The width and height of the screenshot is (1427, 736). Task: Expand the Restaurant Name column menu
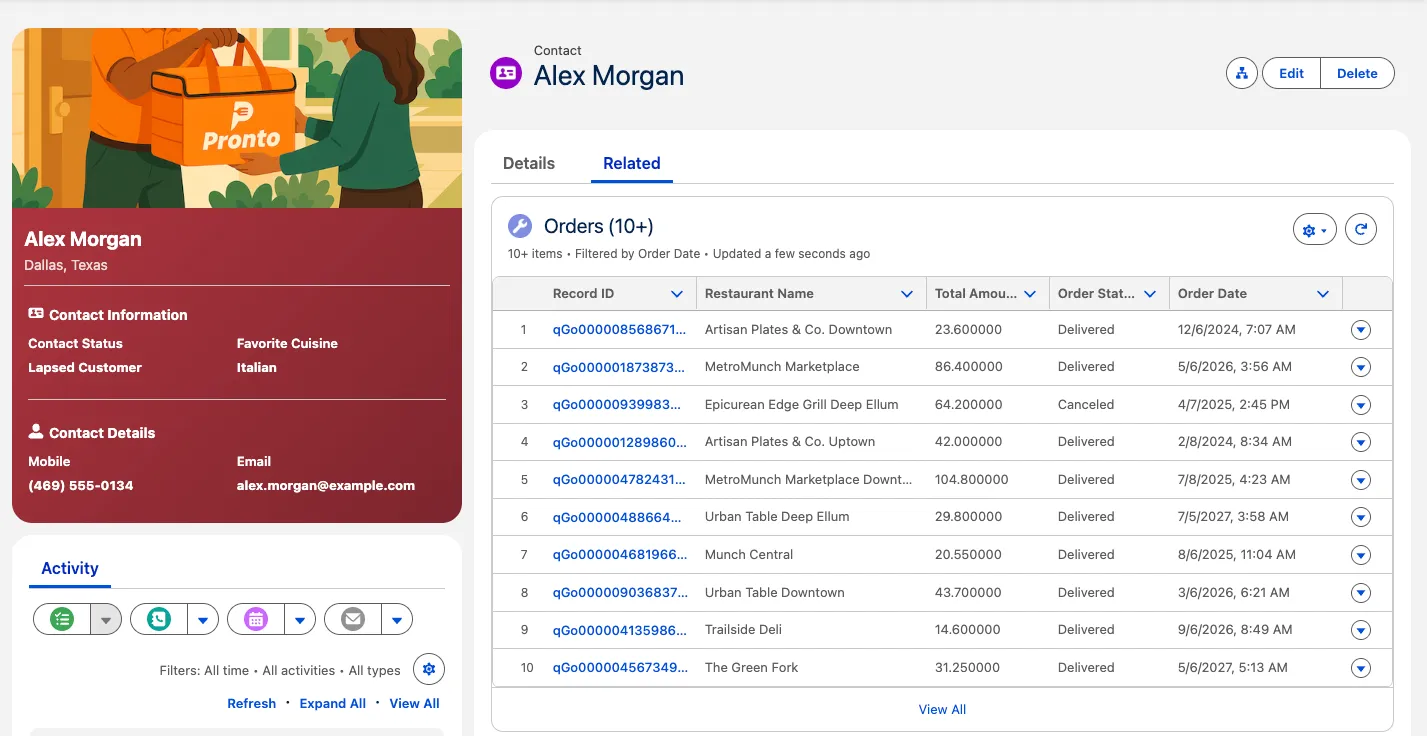click(x=907, y=294)
